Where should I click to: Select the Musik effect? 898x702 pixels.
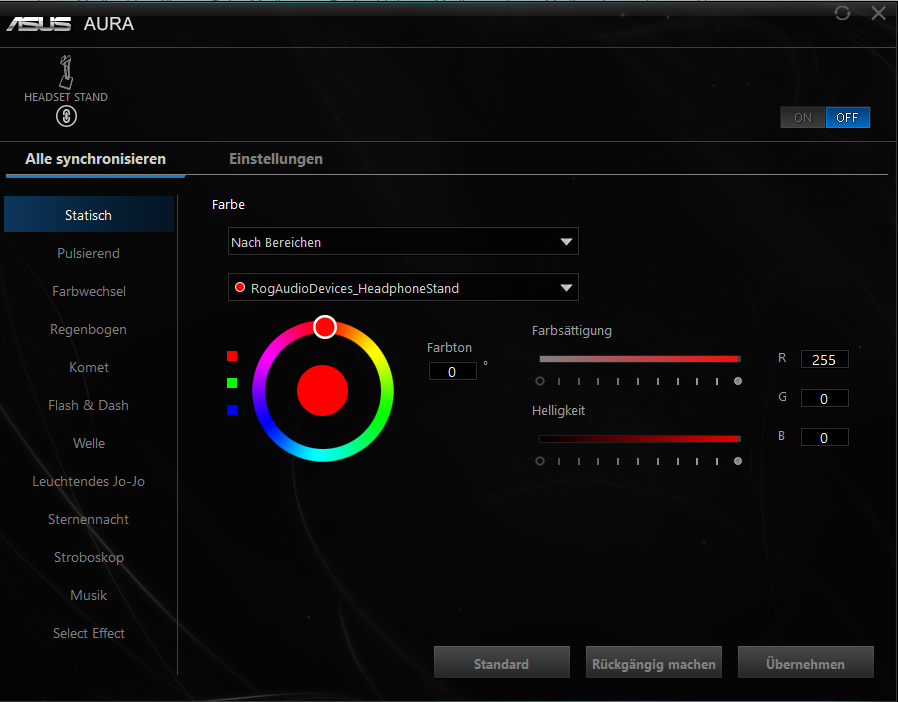(x=89, y=595)
